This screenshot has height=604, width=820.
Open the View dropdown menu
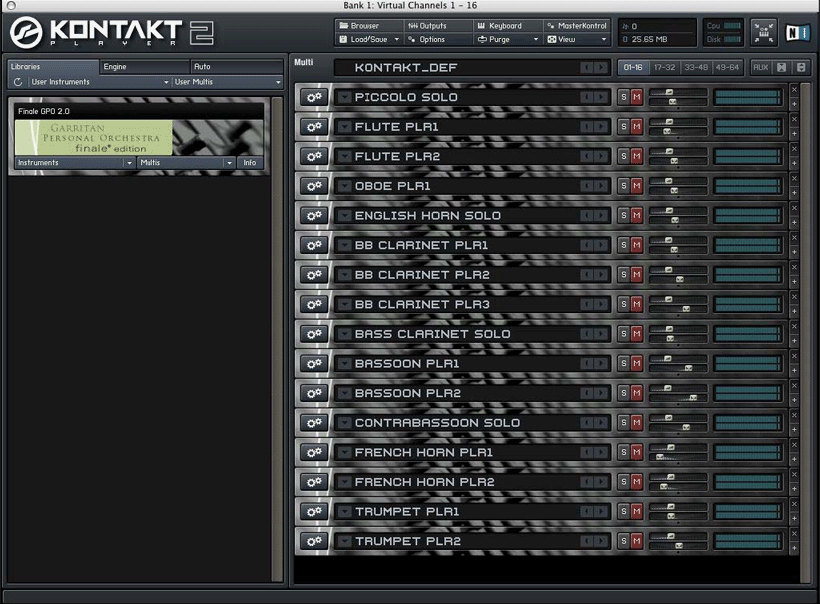[x=577, y=39]
